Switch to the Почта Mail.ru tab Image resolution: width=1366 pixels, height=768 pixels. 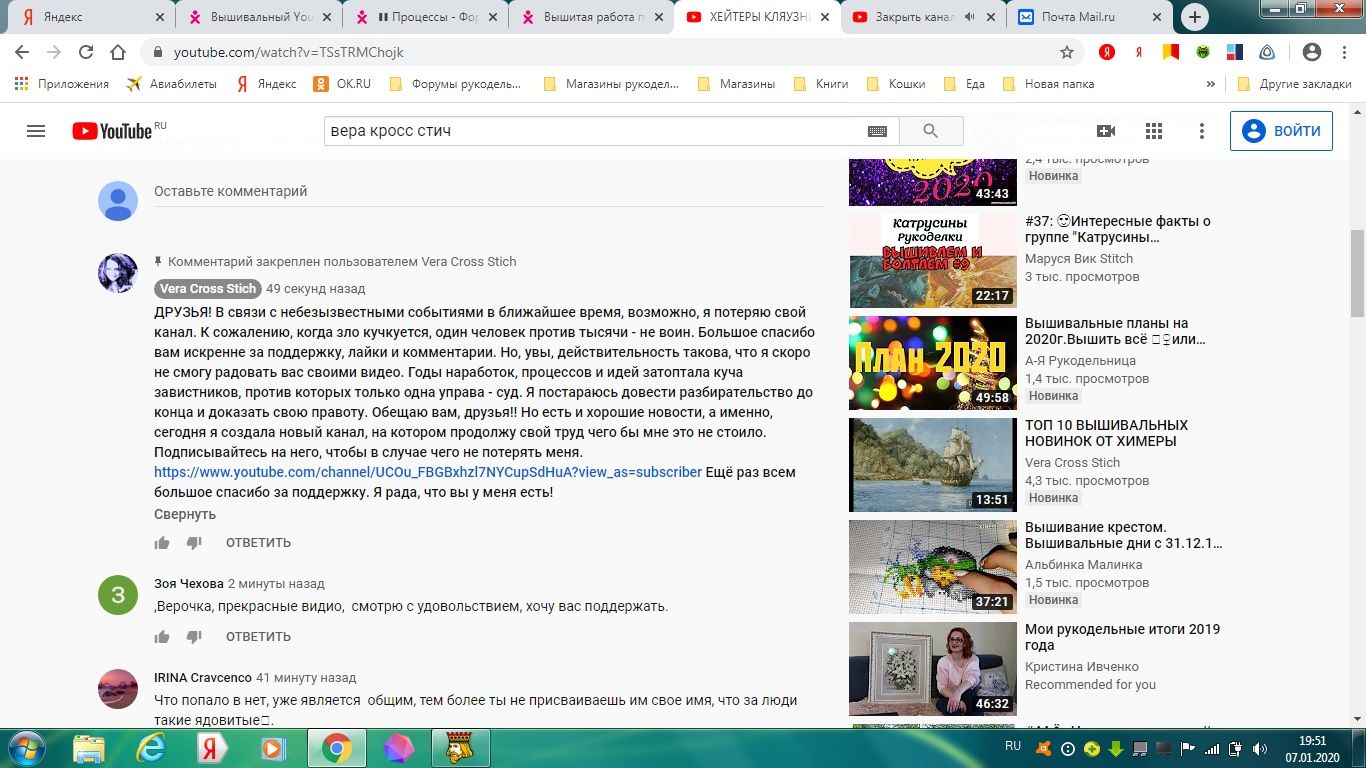tap(1088, 17)
